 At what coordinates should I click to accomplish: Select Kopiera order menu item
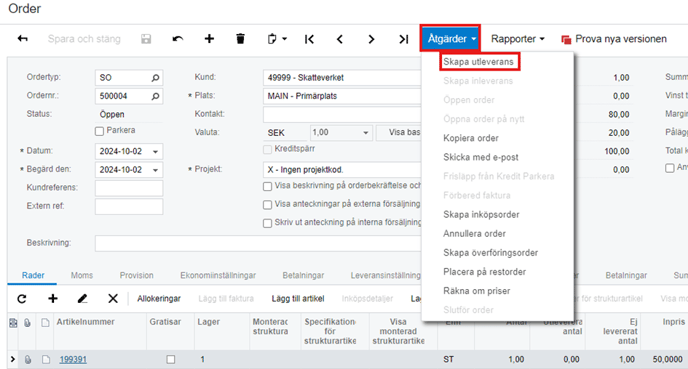pos(471,138)
